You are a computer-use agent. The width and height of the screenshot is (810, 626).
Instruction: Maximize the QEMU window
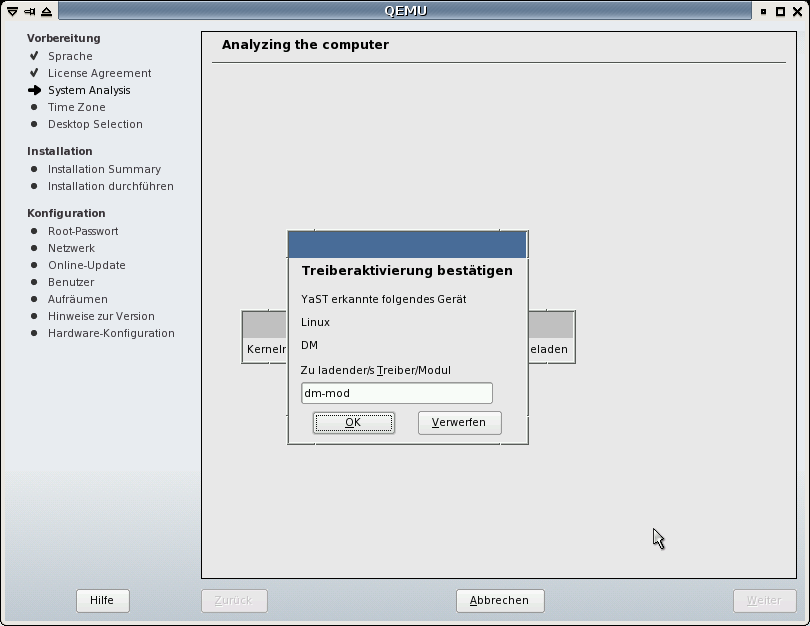tap(781, 11)
